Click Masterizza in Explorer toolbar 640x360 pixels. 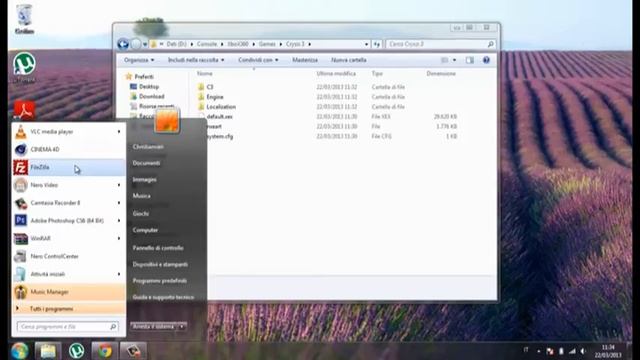click(305, 60)
